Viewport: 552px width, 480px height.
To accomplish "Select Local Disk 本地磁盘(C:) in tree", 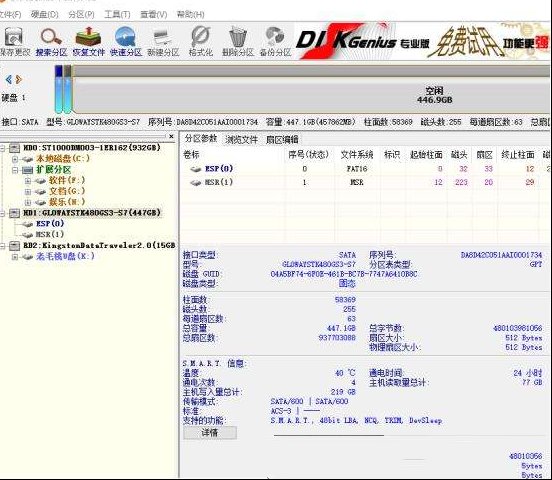I will pyautogui.click(x=63, y=158).
